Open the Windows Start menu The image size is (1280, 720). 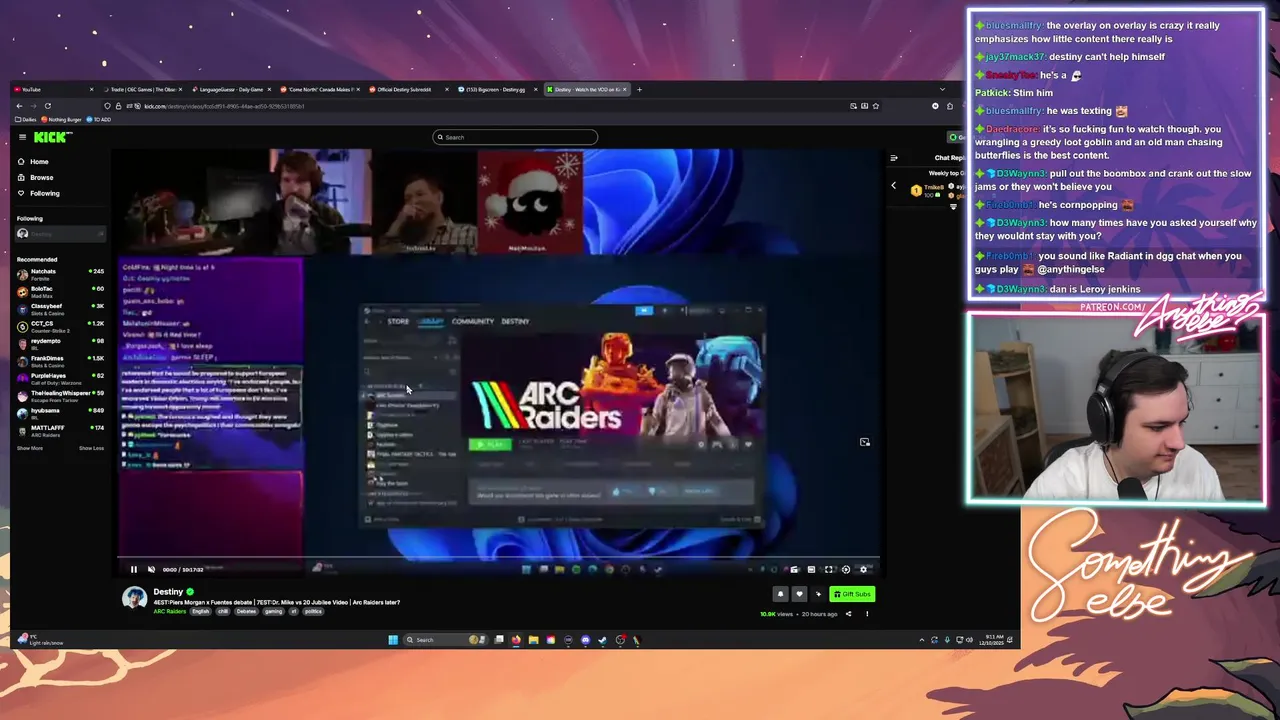pyautogui.click(x=393, y=640)
